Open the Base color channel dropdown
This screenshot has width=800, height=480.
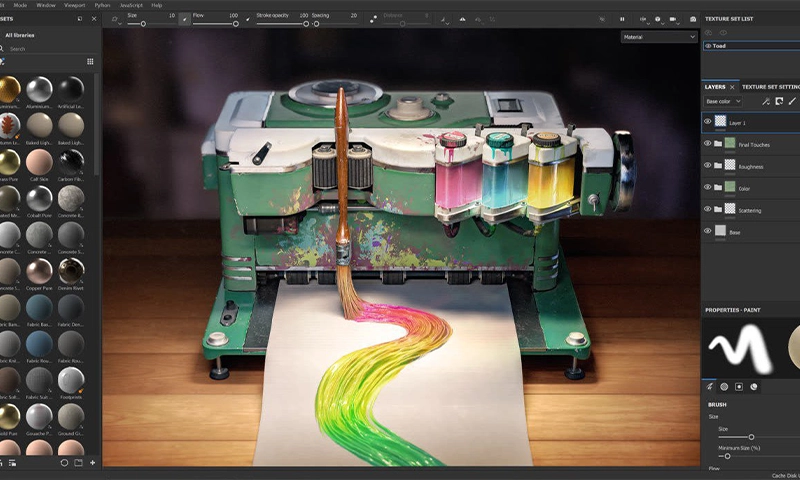point(723,101)
